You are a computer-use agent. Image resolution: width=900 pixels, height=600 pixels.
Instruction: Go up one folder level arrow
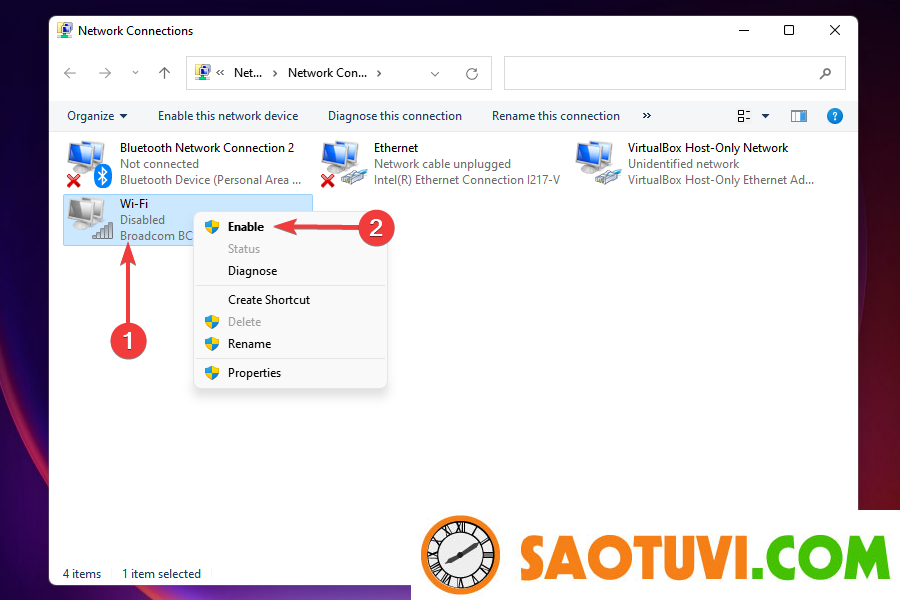pyautogui.click(x=165, y=73)
